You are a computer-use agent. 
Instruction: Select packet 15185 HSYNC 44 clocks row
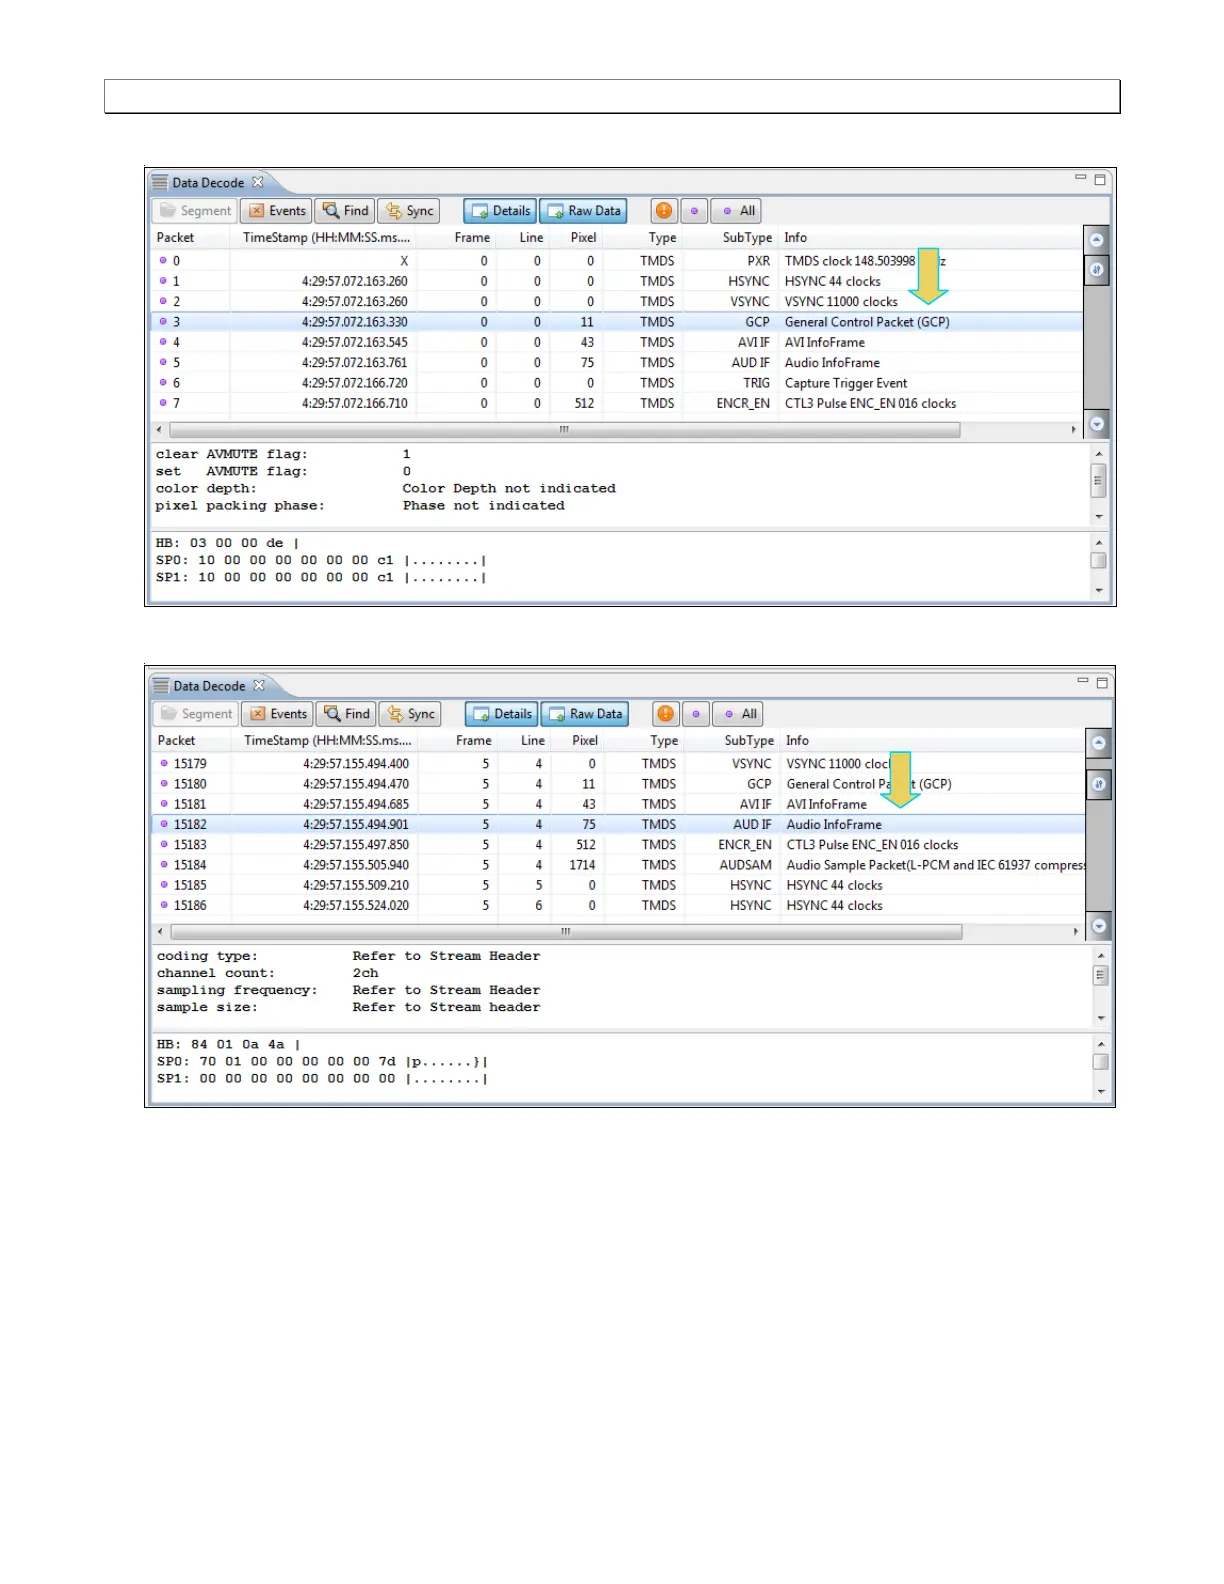click(x=618, y=885)
